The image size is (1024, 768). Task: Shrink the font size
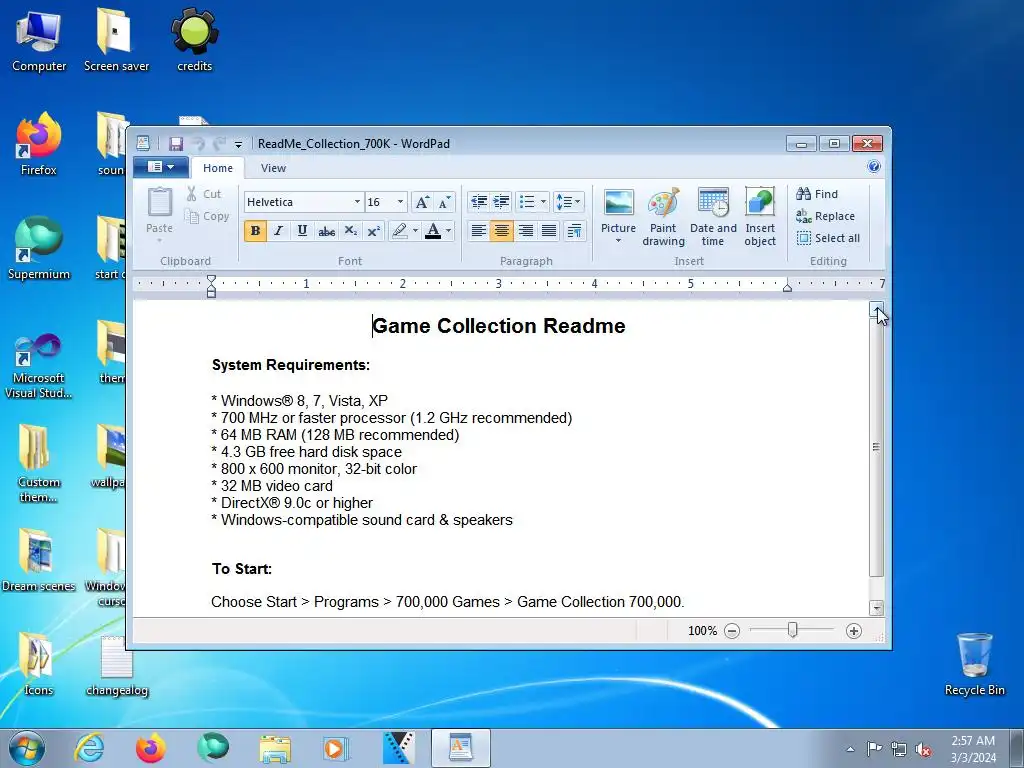point(444,202)
